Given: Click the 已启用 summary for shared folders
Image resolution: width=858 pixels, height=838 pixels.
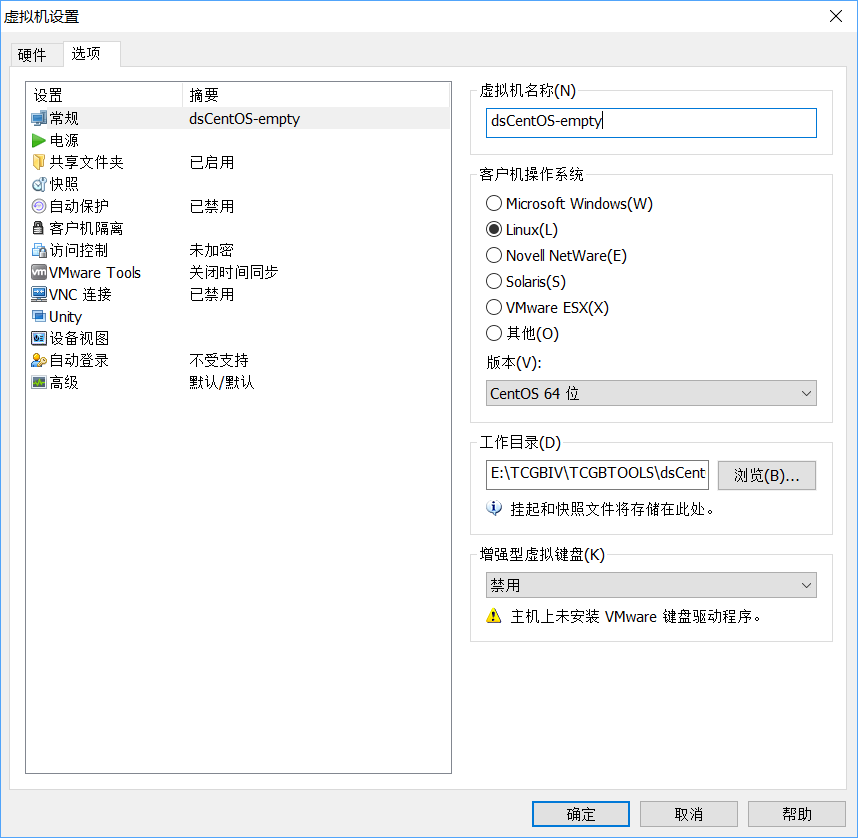Looking at the screenshot, I should [x=212, y=163].
